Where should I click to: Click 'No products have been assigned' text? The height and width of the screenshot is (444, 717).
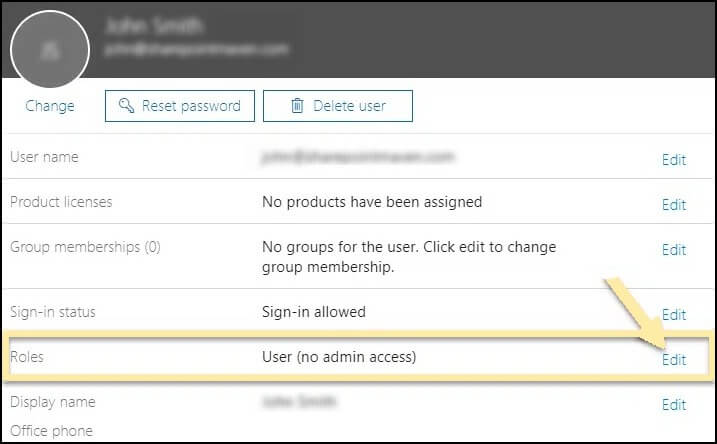point(372,202)
